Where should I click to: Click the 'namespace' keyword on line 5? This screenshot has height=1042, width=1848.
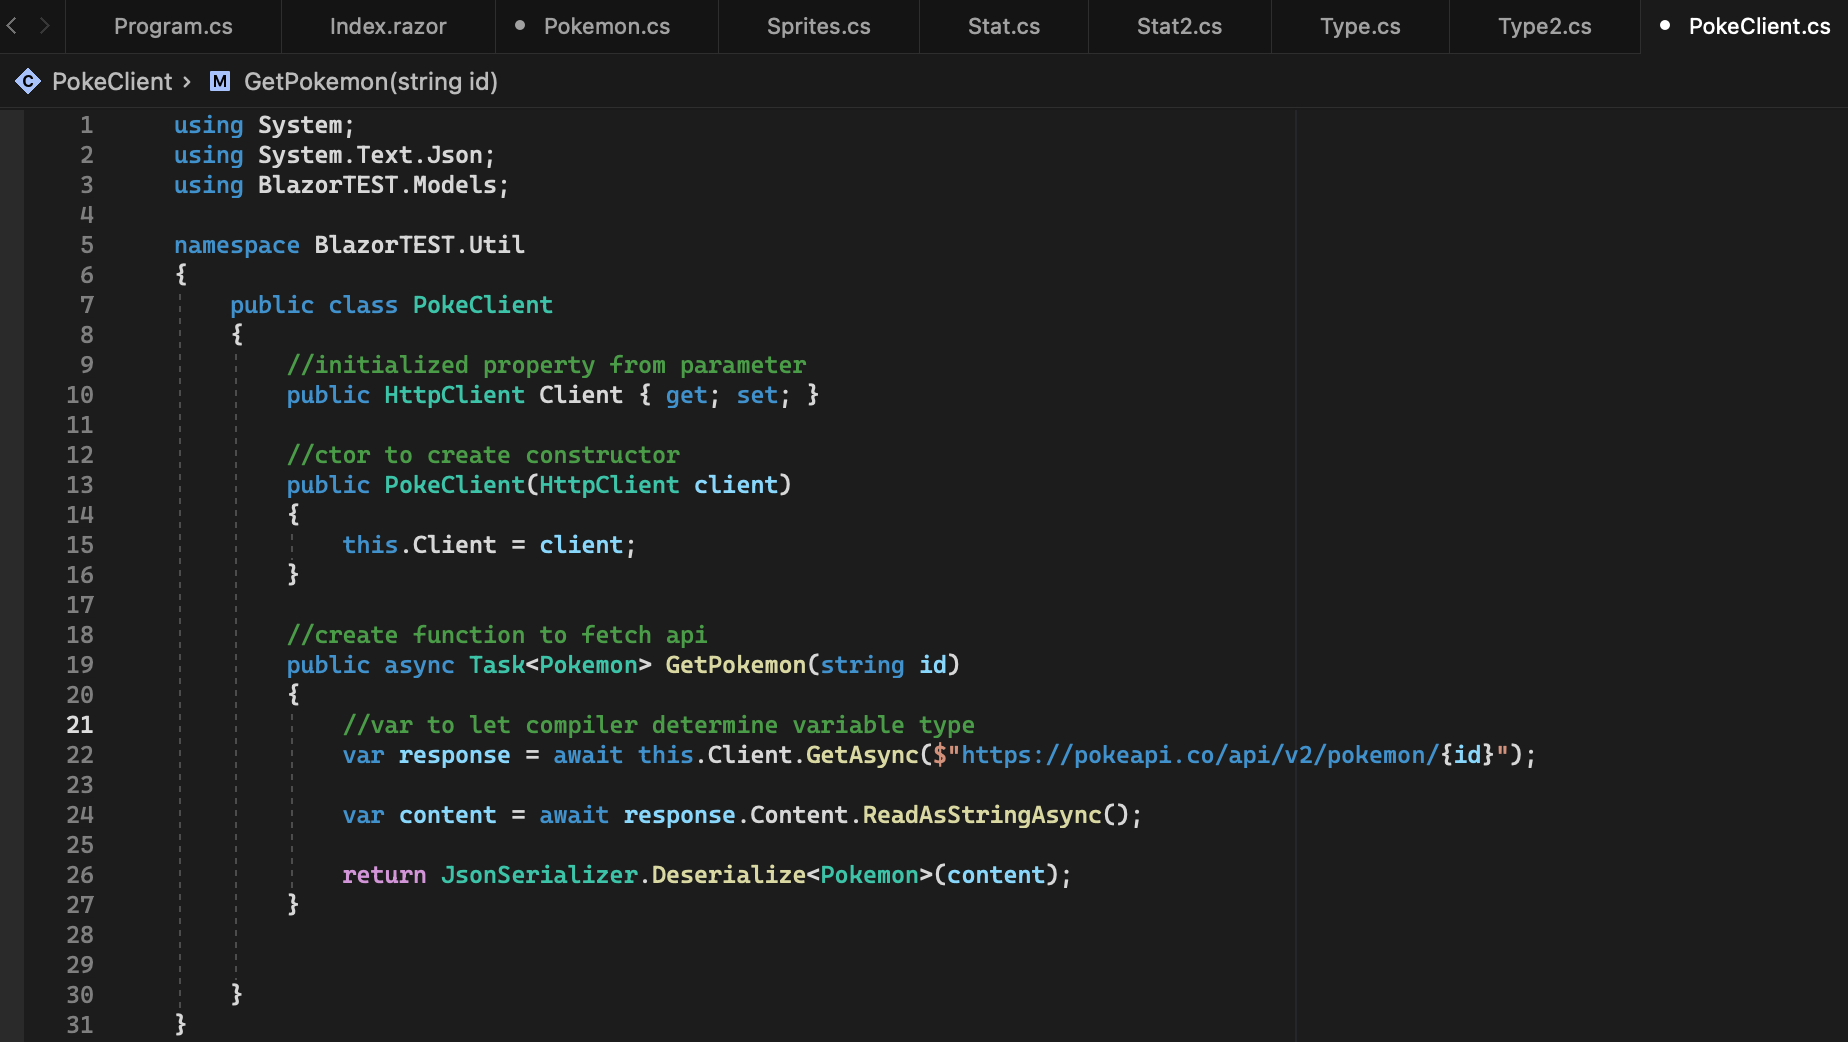[237, 245]
